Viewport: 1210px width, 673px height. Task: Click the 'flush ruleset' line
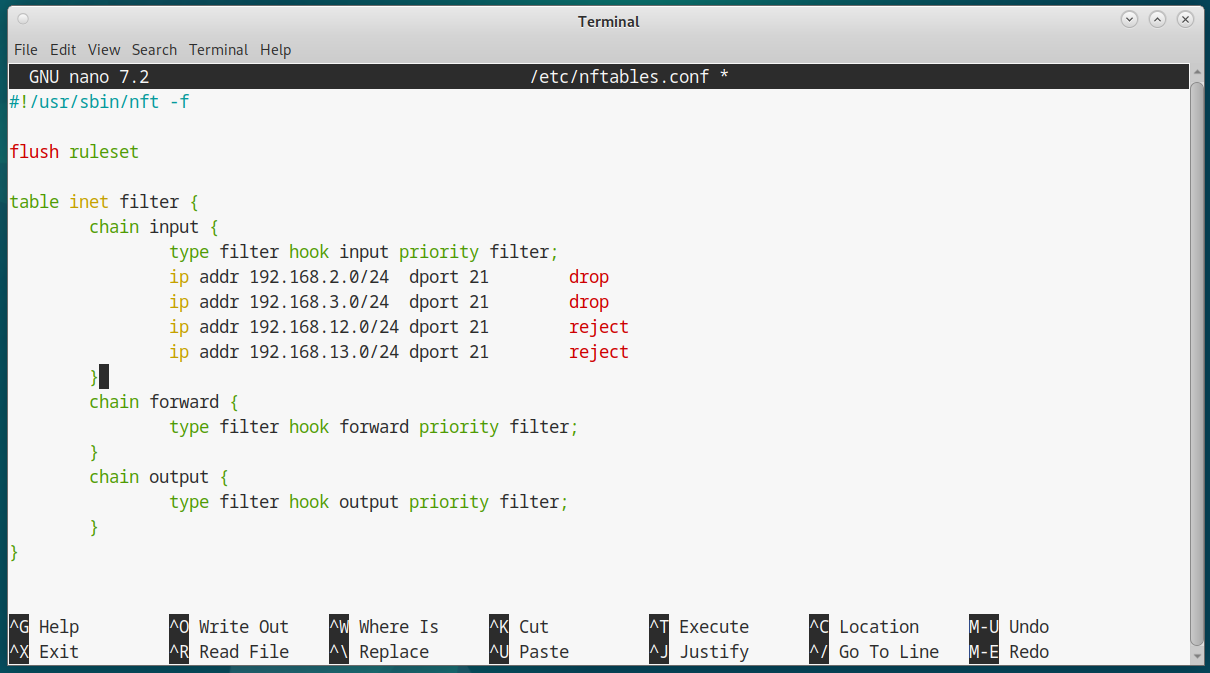[x=74, y=152]
